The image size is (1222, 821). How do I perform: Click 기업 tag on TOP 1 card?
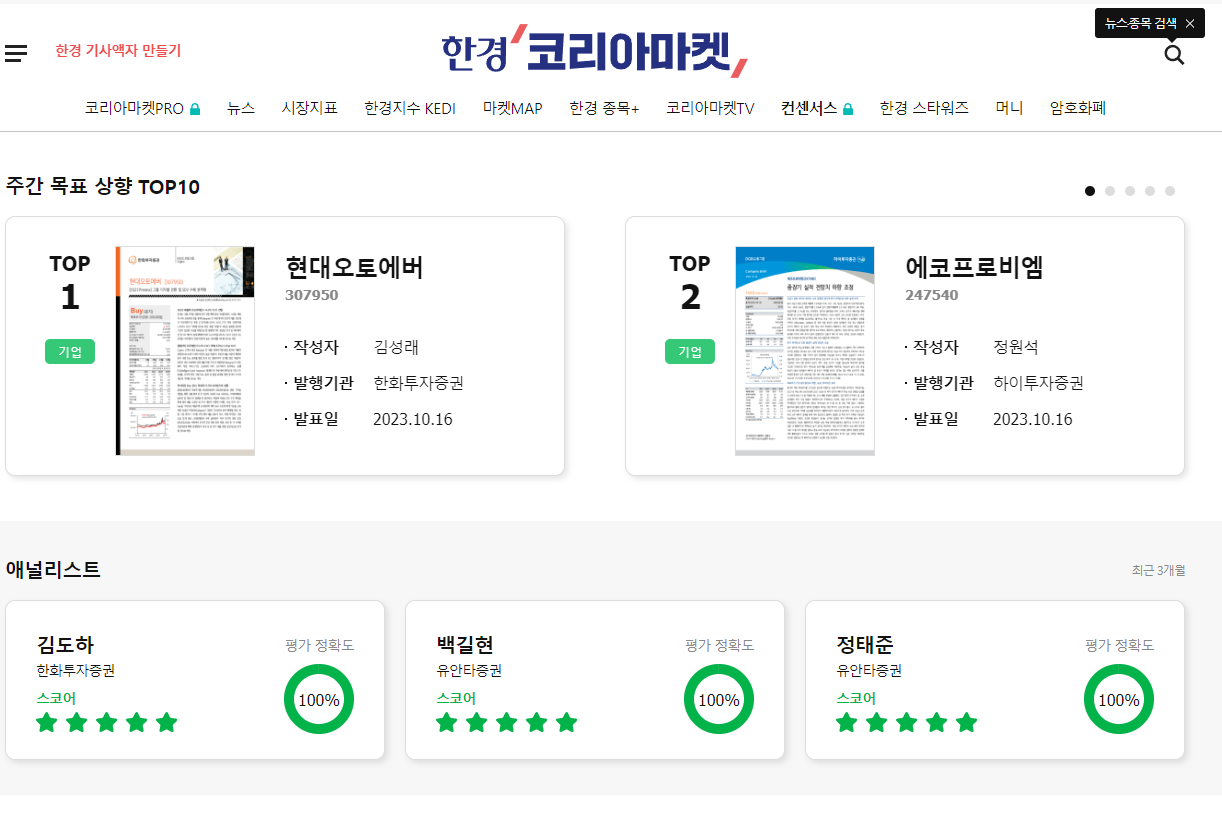pos(70,352)
